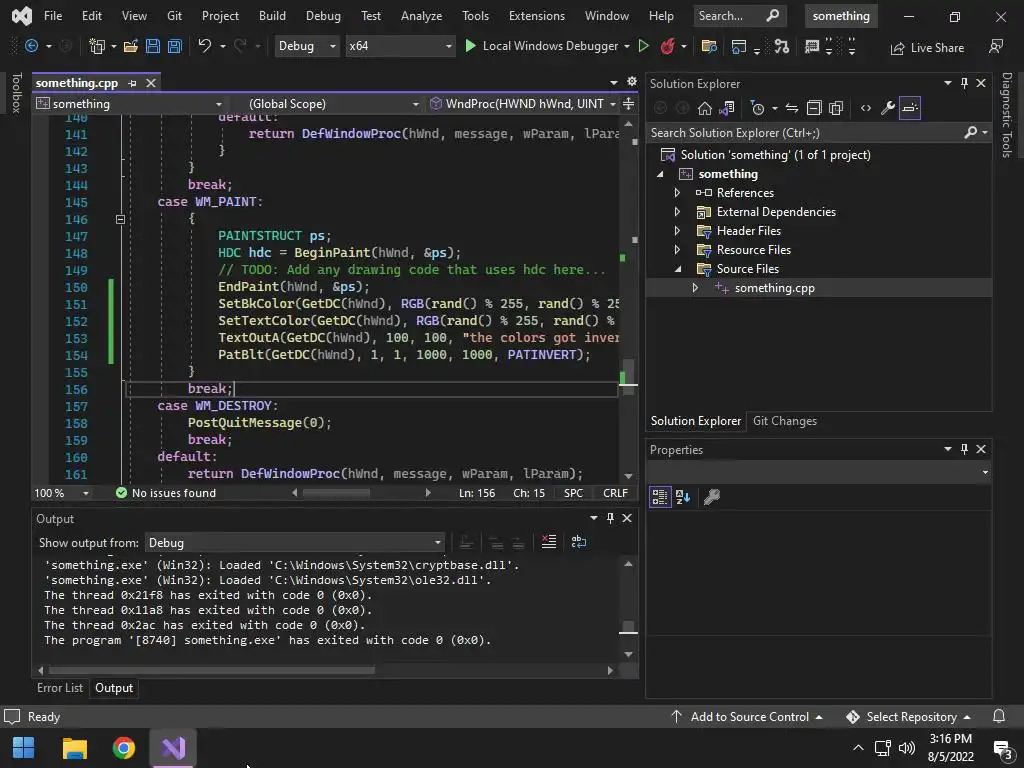Open the 100 % zoom level dropdown

click(x=62, y=493)
